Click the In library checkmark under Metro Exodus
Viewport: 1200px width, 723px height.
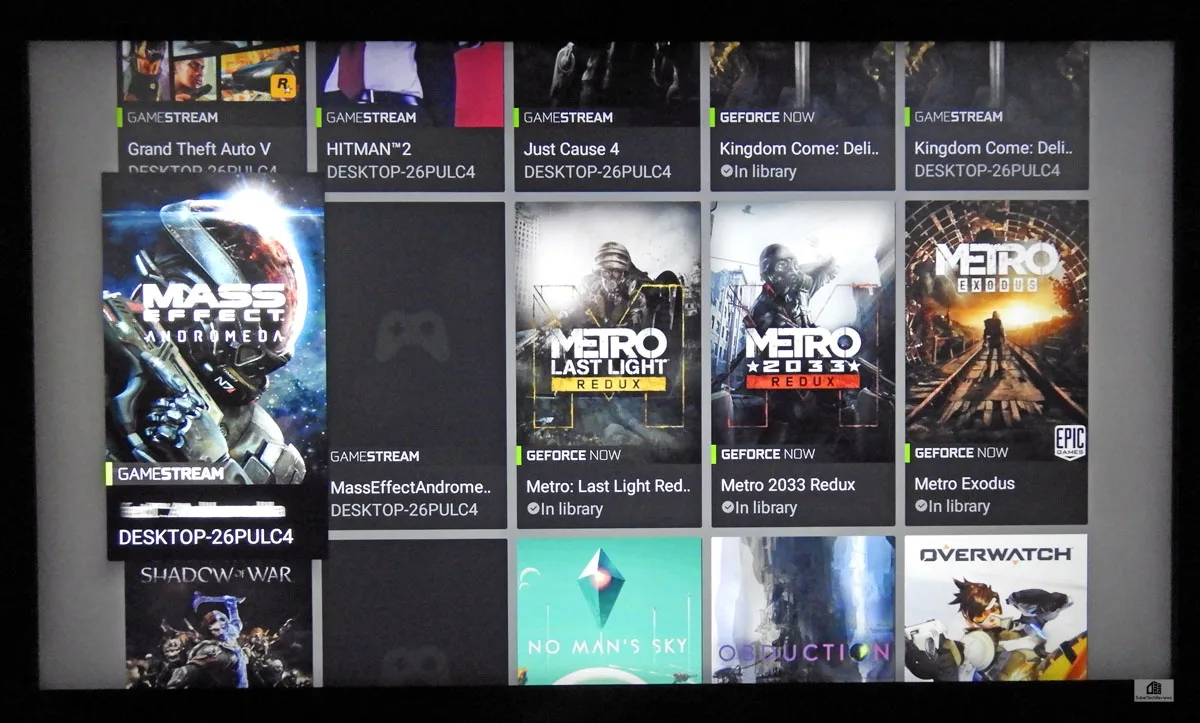(920, 506)
